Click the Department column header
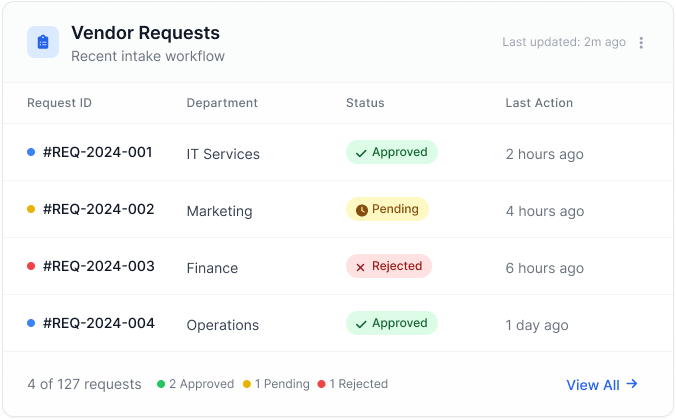This screenshot has width=676, height=420. 222,103
